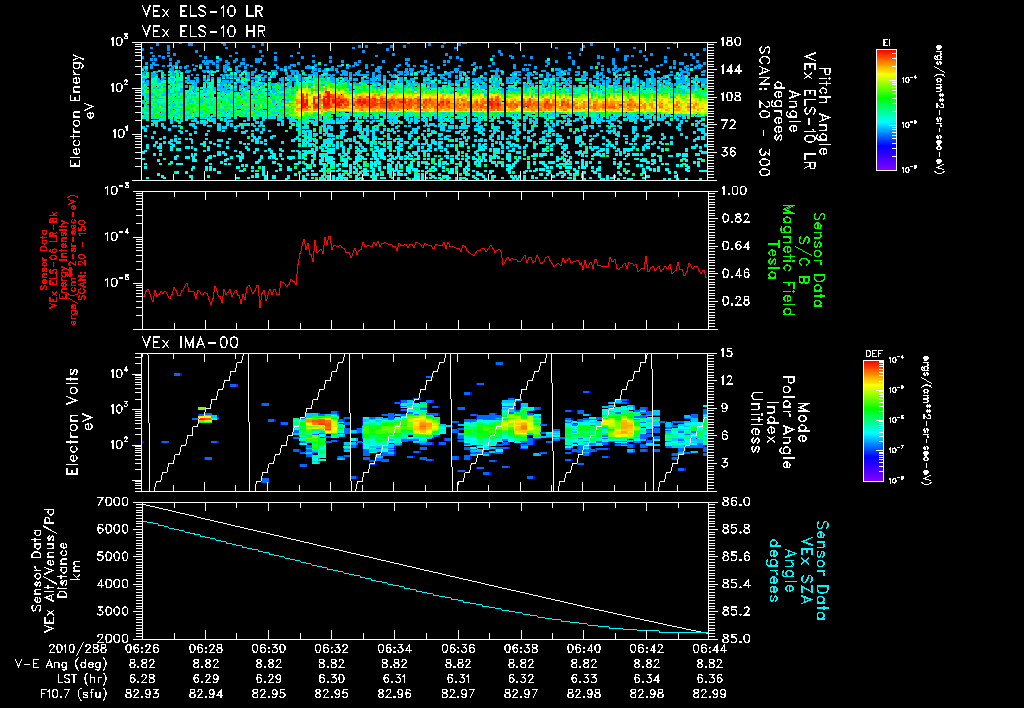Click time tick '06:30'
Image resolution: width=1024 pixels, height=708 pixels.
(268, 649)
